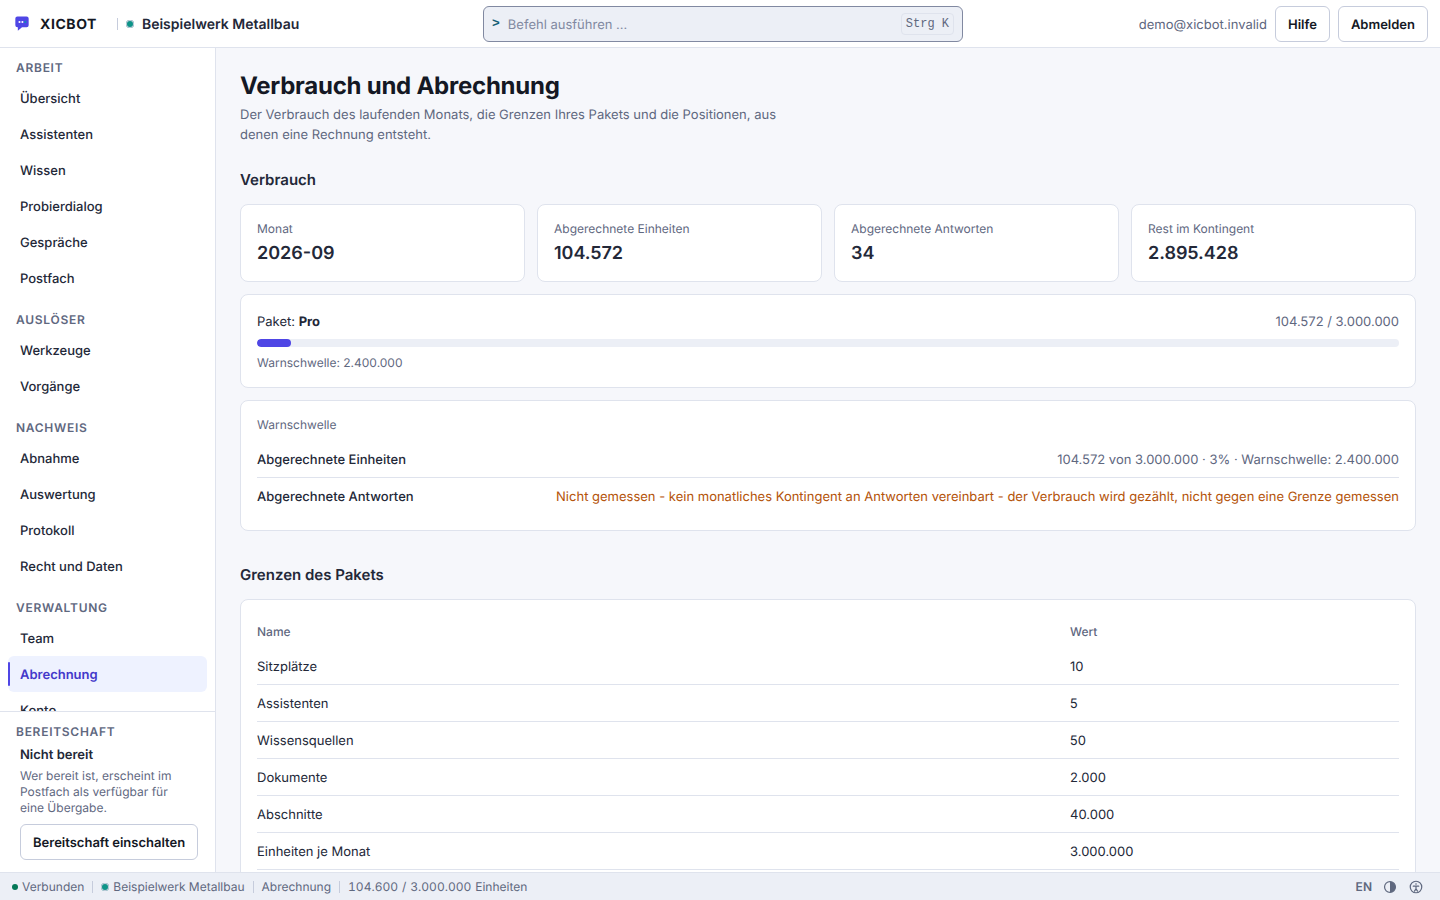Open Gespräche from the sidebar

pyautogui.click(x=107, y=242)
